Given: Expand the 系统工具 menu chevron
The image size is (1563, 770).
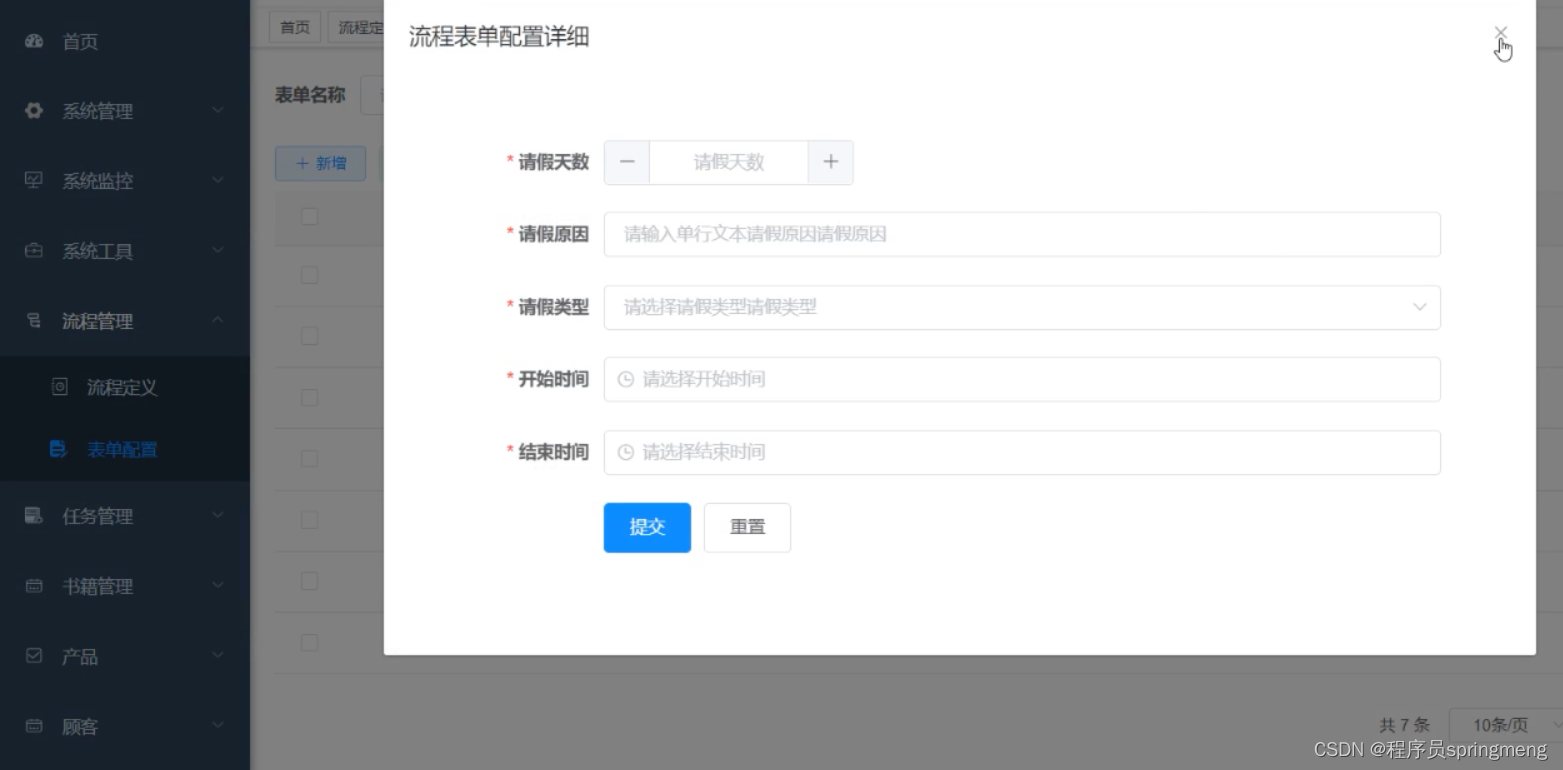Looking at the screenshot, I should (218, 251).
